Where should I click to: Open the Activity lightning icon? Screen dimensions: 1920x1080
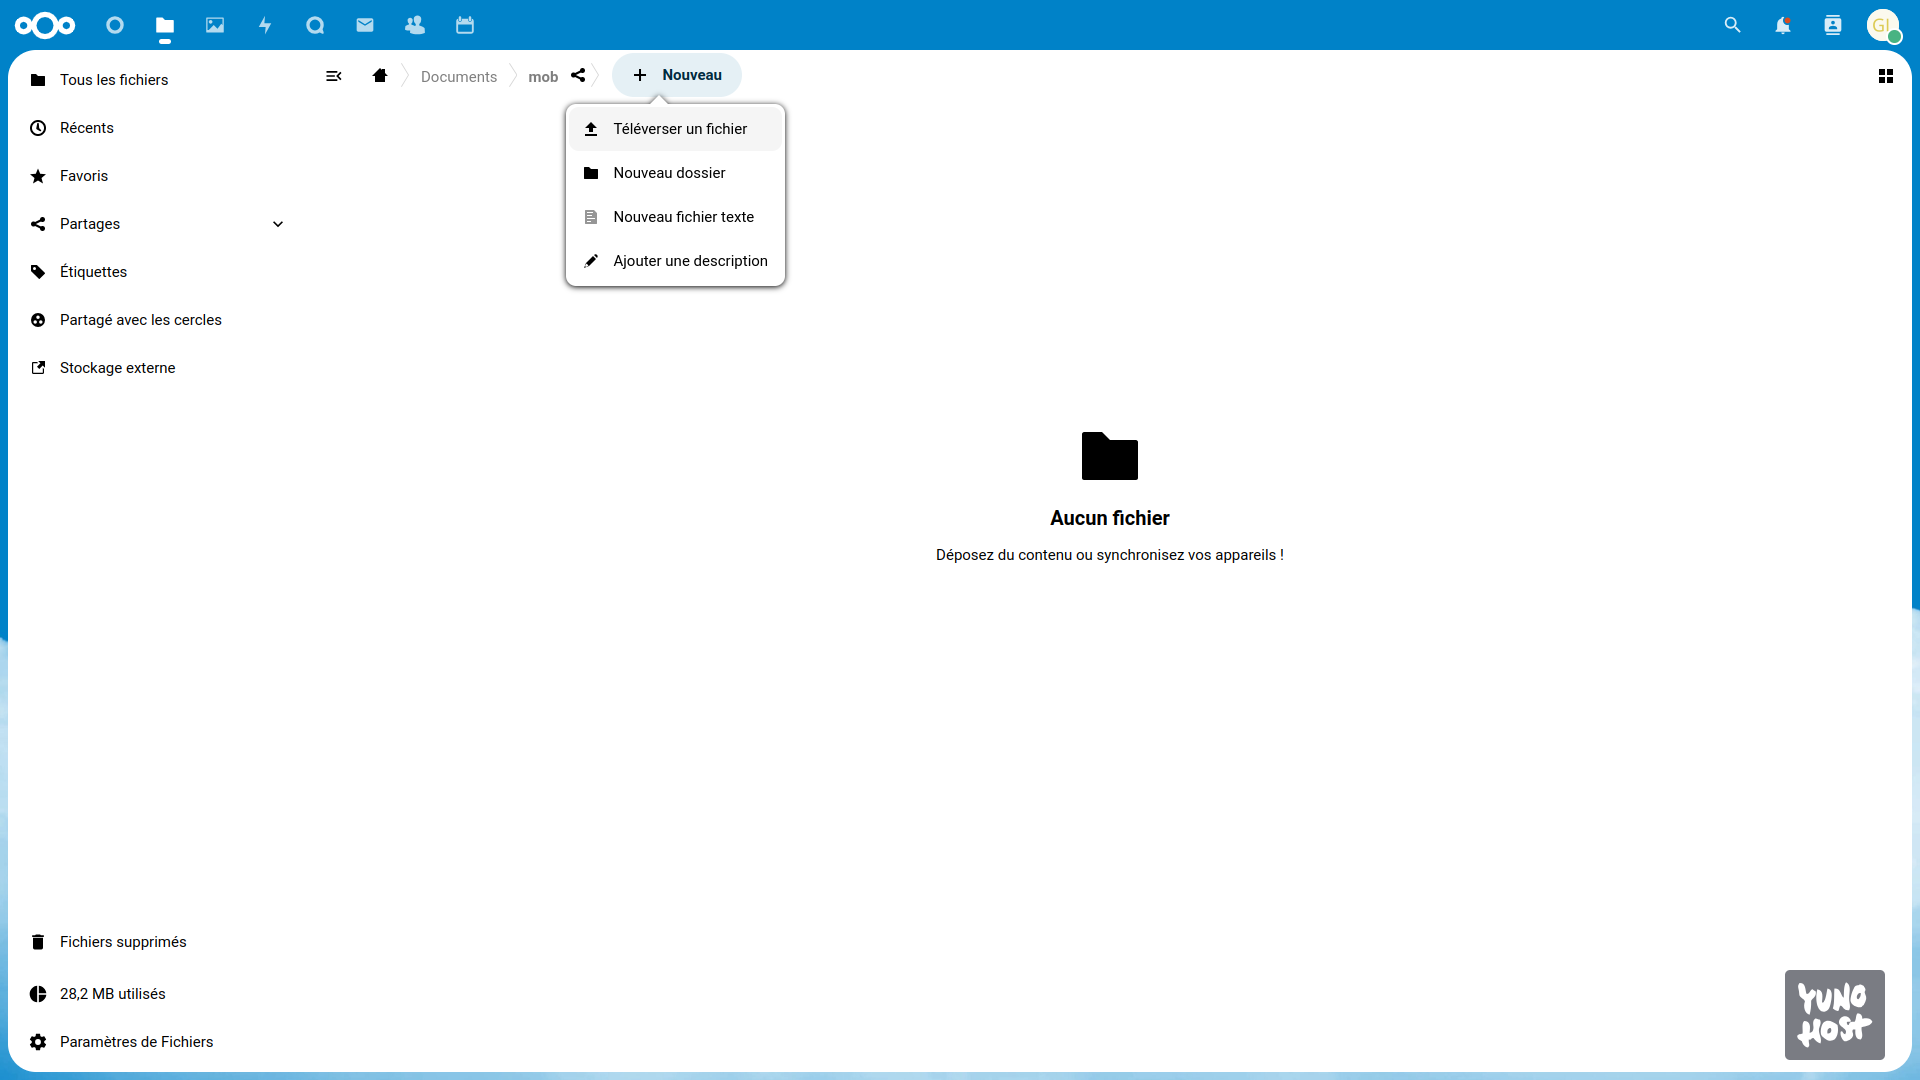[265, 25]
